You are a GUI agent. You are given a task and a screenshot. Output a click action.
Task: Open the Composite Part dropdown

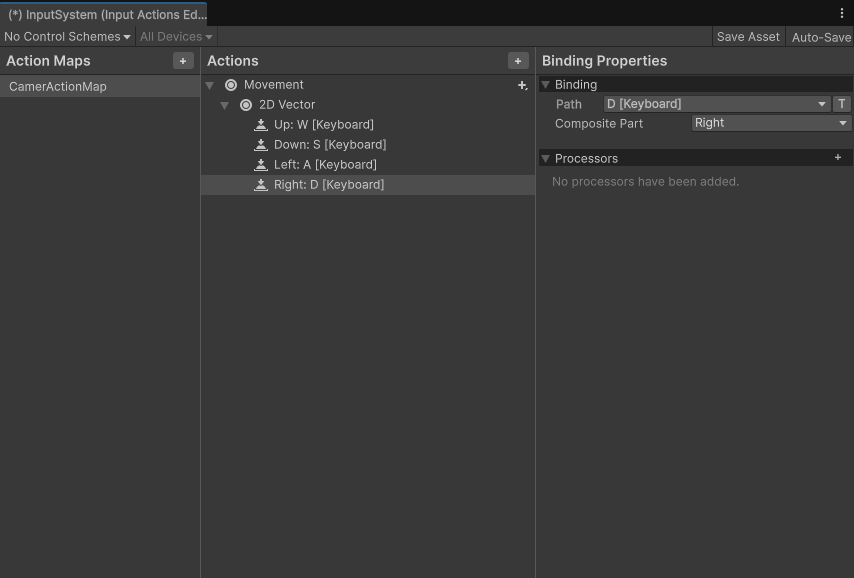(x=771, y=123)
